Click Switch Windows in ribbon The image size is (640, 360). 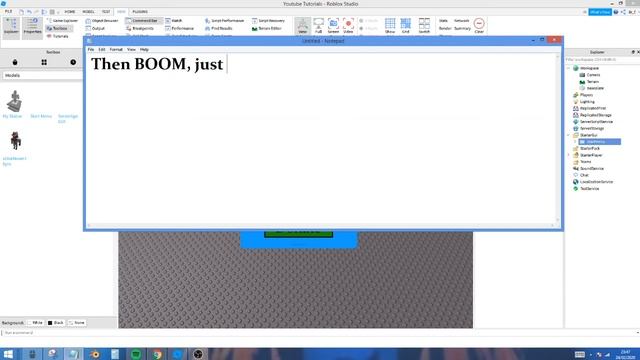pos(424,26)
